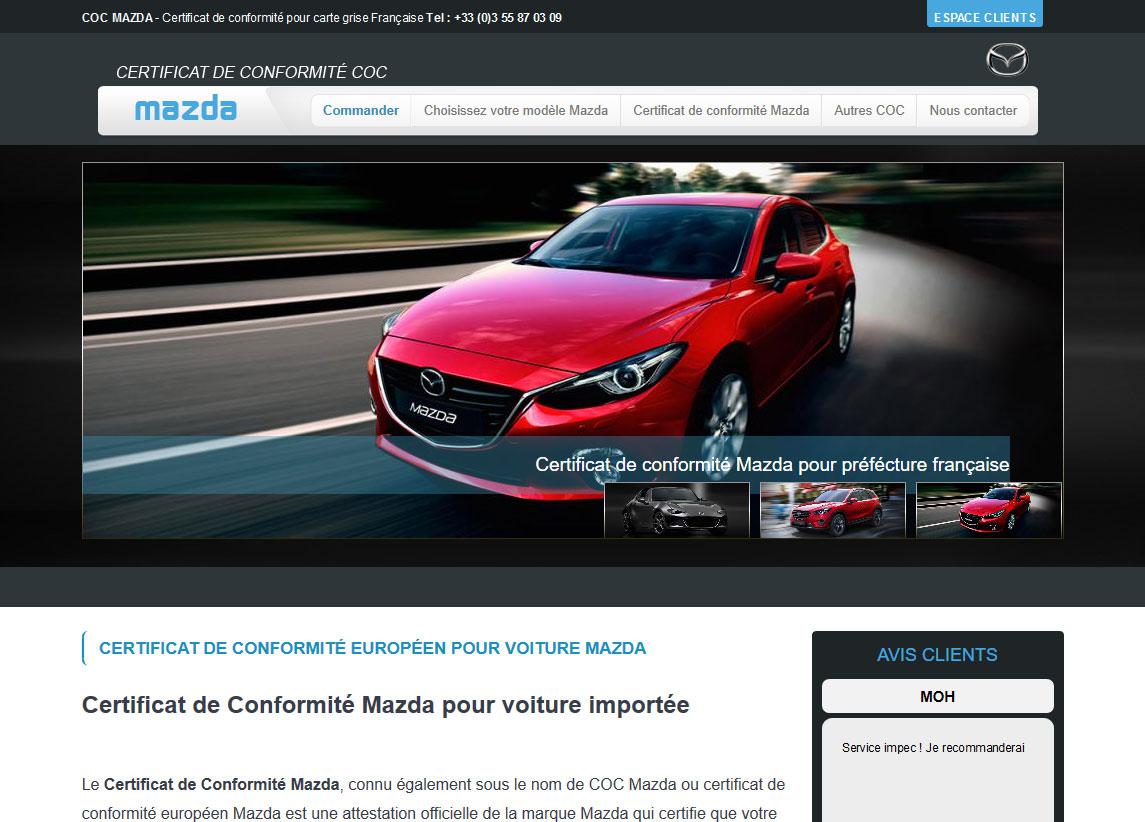Select the red hatchback slide thumbnail
1145x822 pixels.
click(x=989, y=510)
